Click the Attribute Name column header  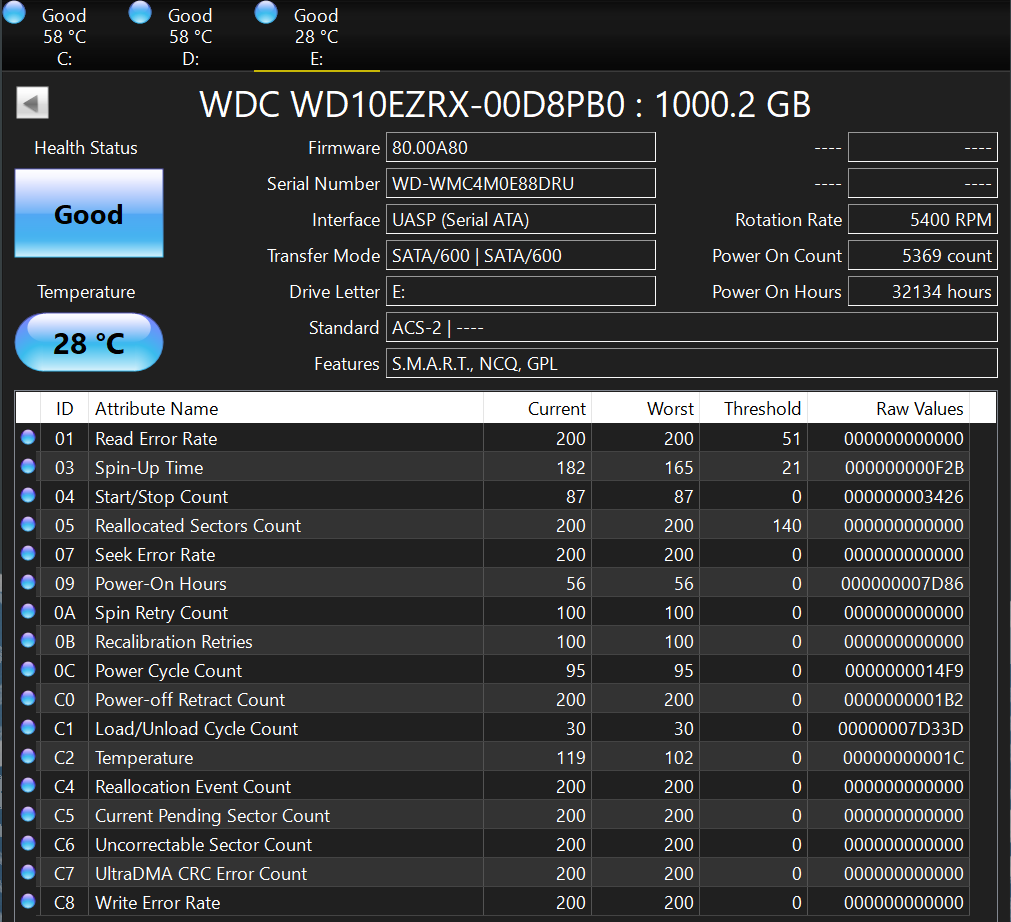[x=286, y=409]
